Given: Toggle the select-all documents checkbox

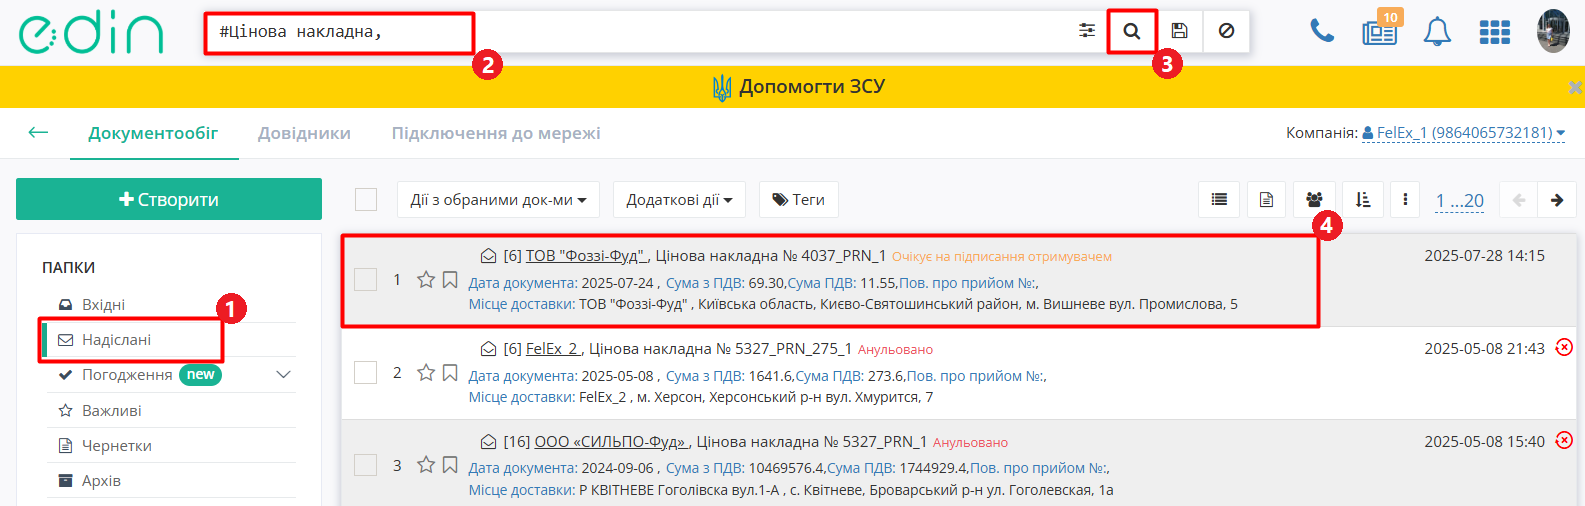Looking at the screenshot, I should coord(366,200).
